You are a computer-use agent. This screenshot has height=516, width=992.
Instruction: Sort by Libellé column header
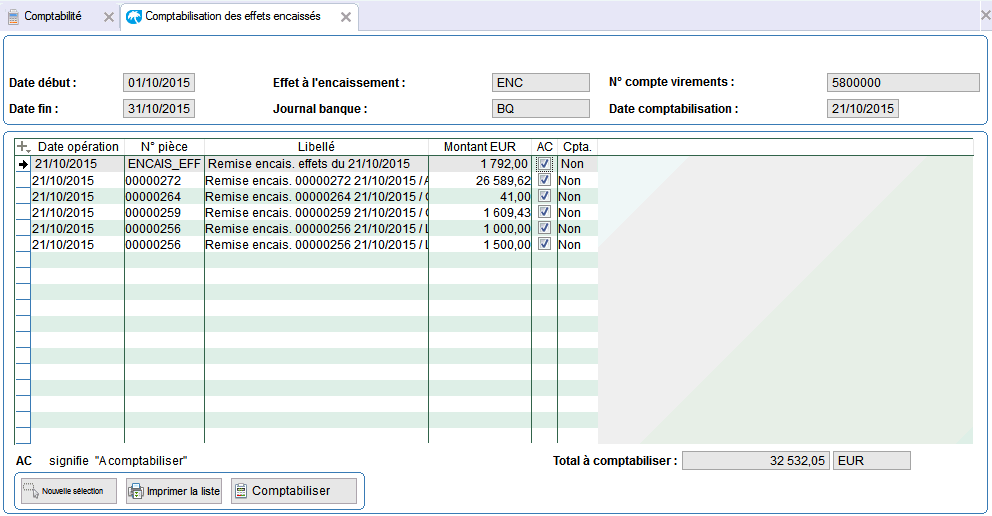click(x=316, y=147)
